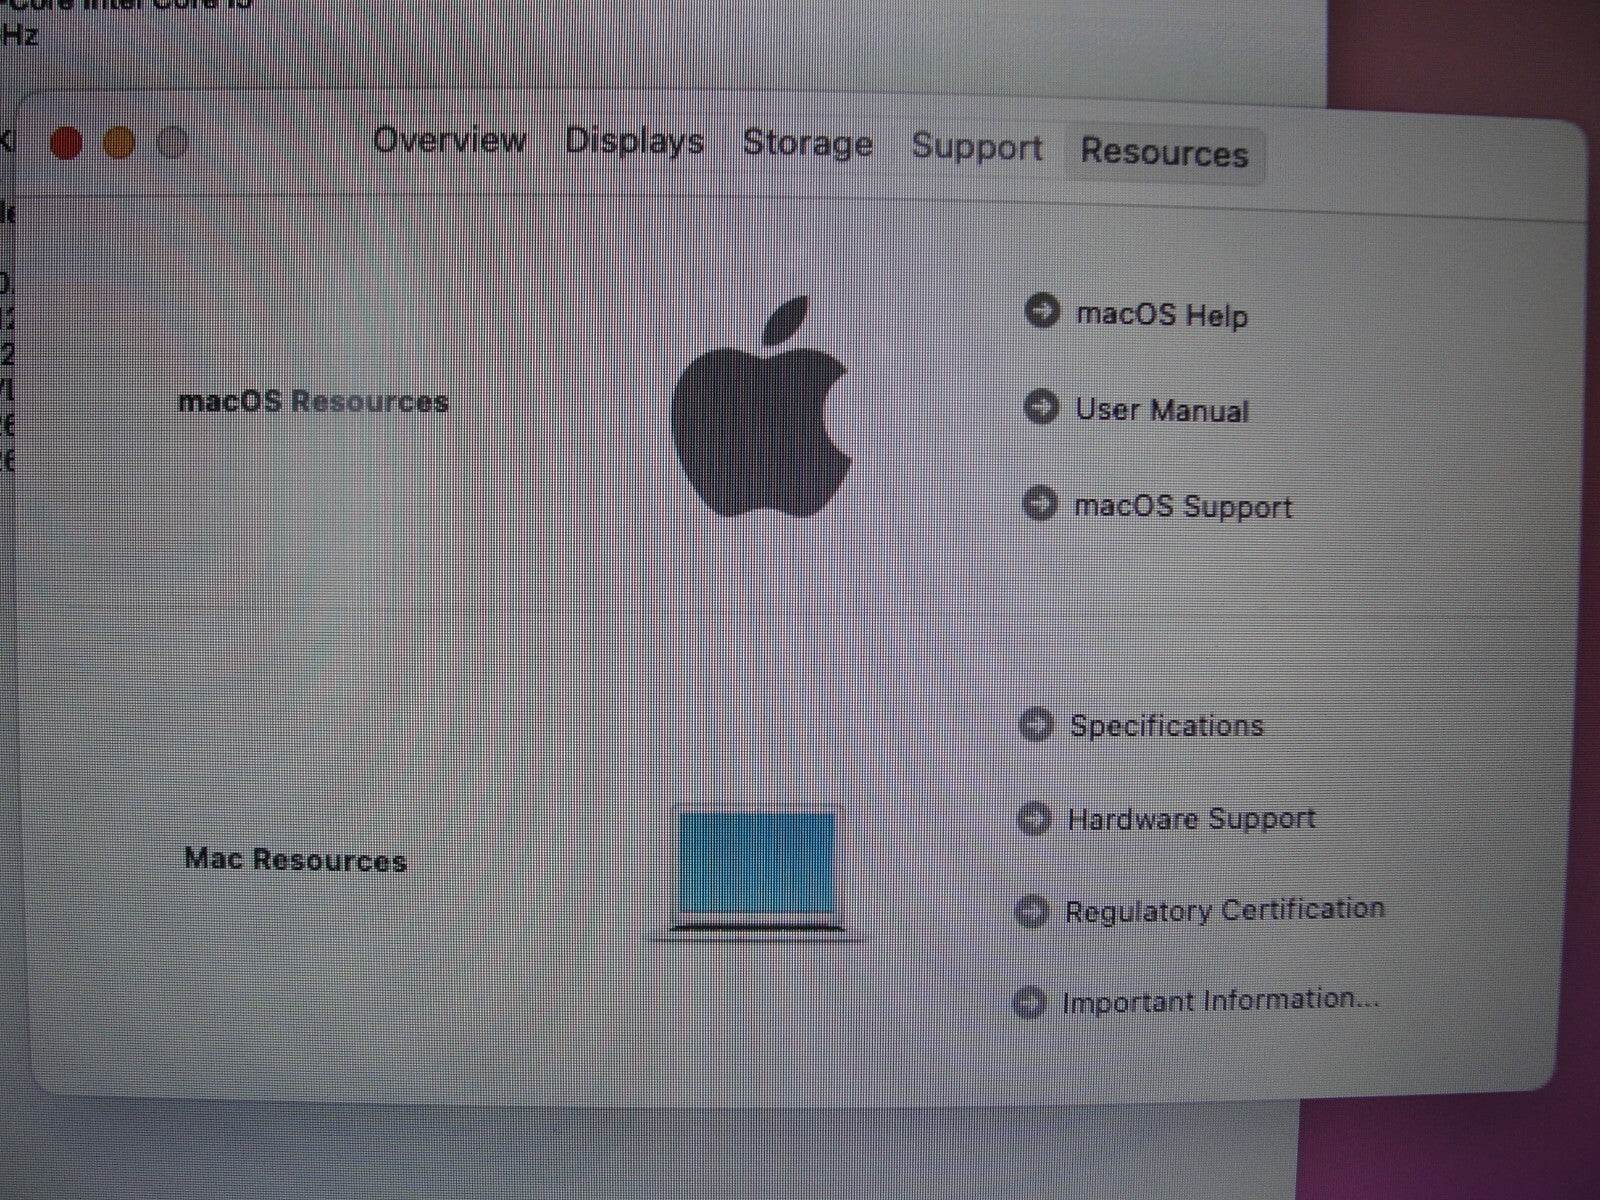The height and width of the screenshot is (1200, 1600).
Task: Open the macOS Help text link
Action: pos(1161,315)
